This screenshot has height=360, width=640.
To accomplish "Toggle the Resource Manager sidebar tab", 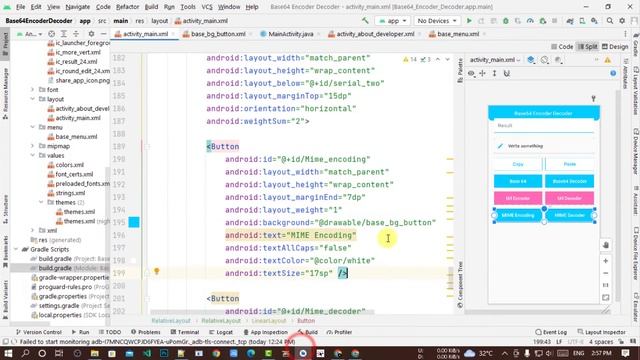I will (5, 94).
